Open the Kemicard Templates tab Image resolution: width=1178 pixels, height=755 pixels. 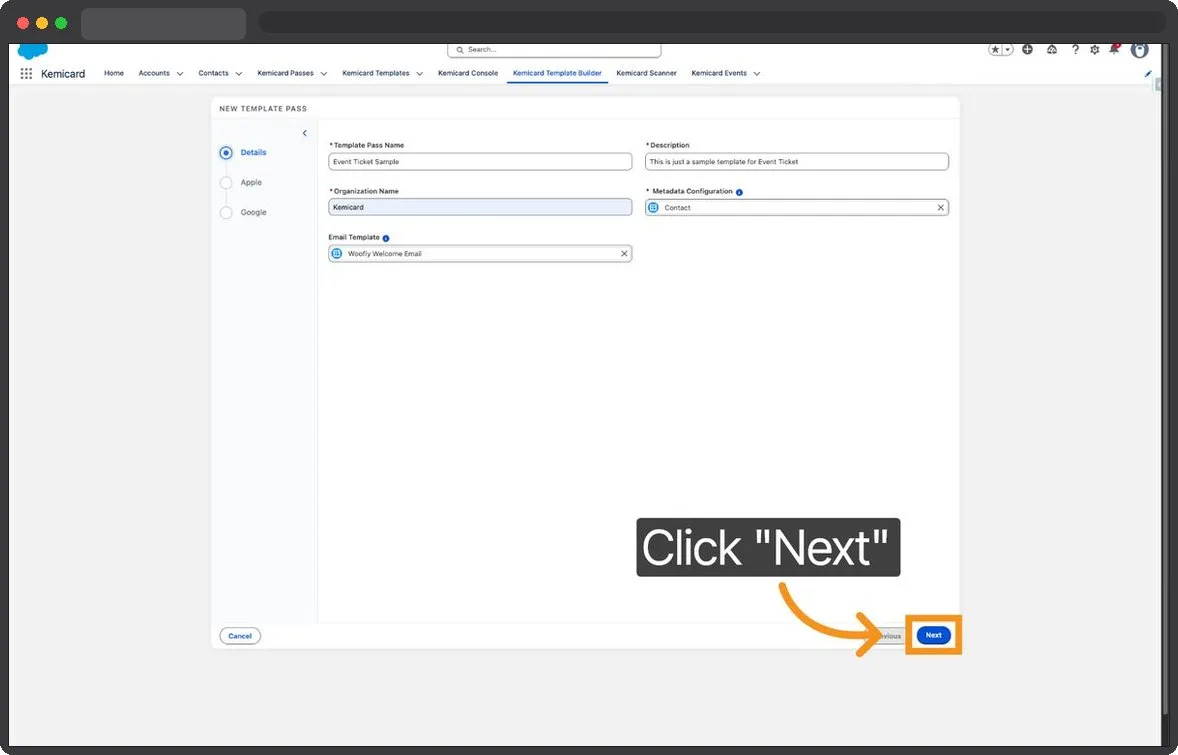tap(376, 73)
